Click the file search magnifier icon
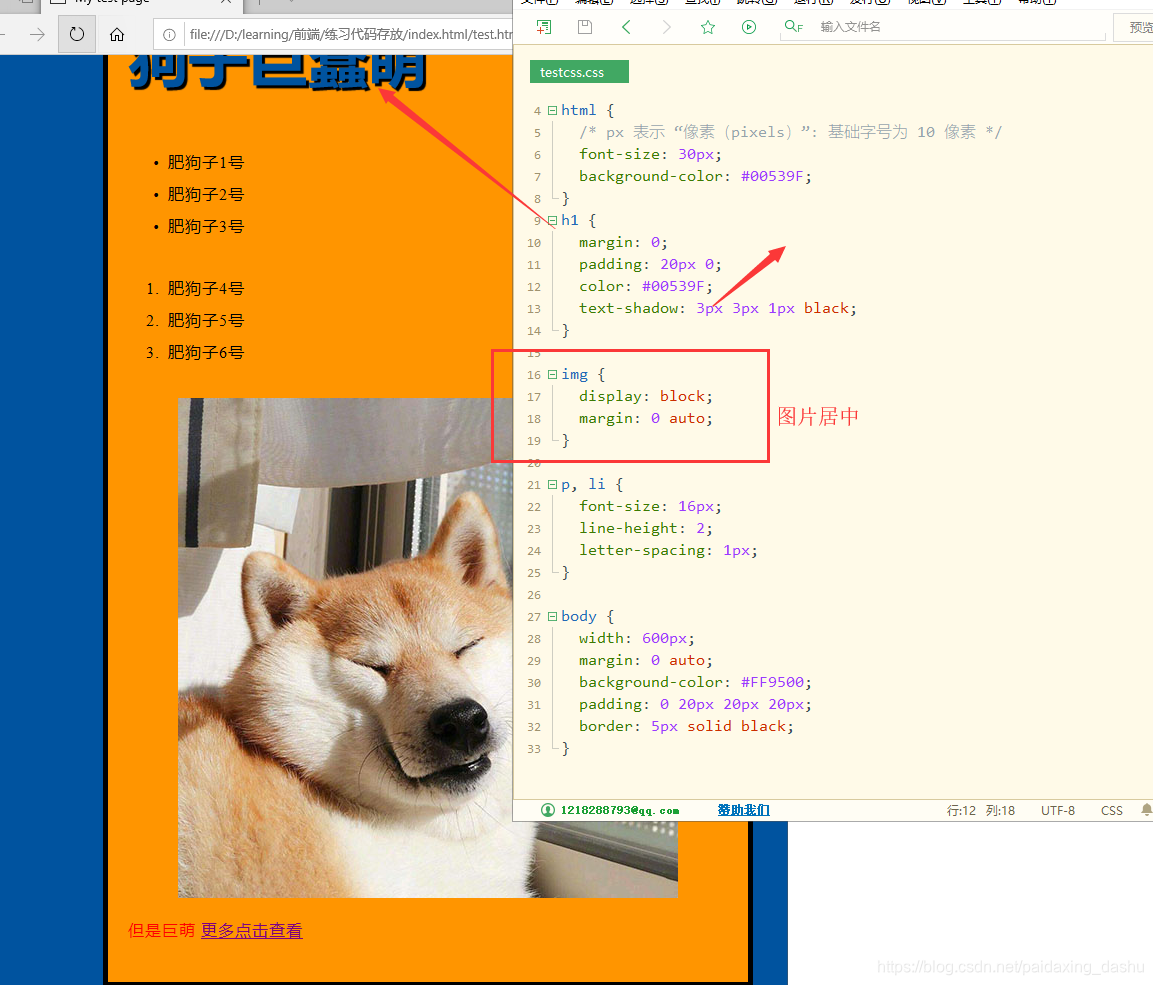Screen dimensions: 1153x985 (x=793, y=27)
